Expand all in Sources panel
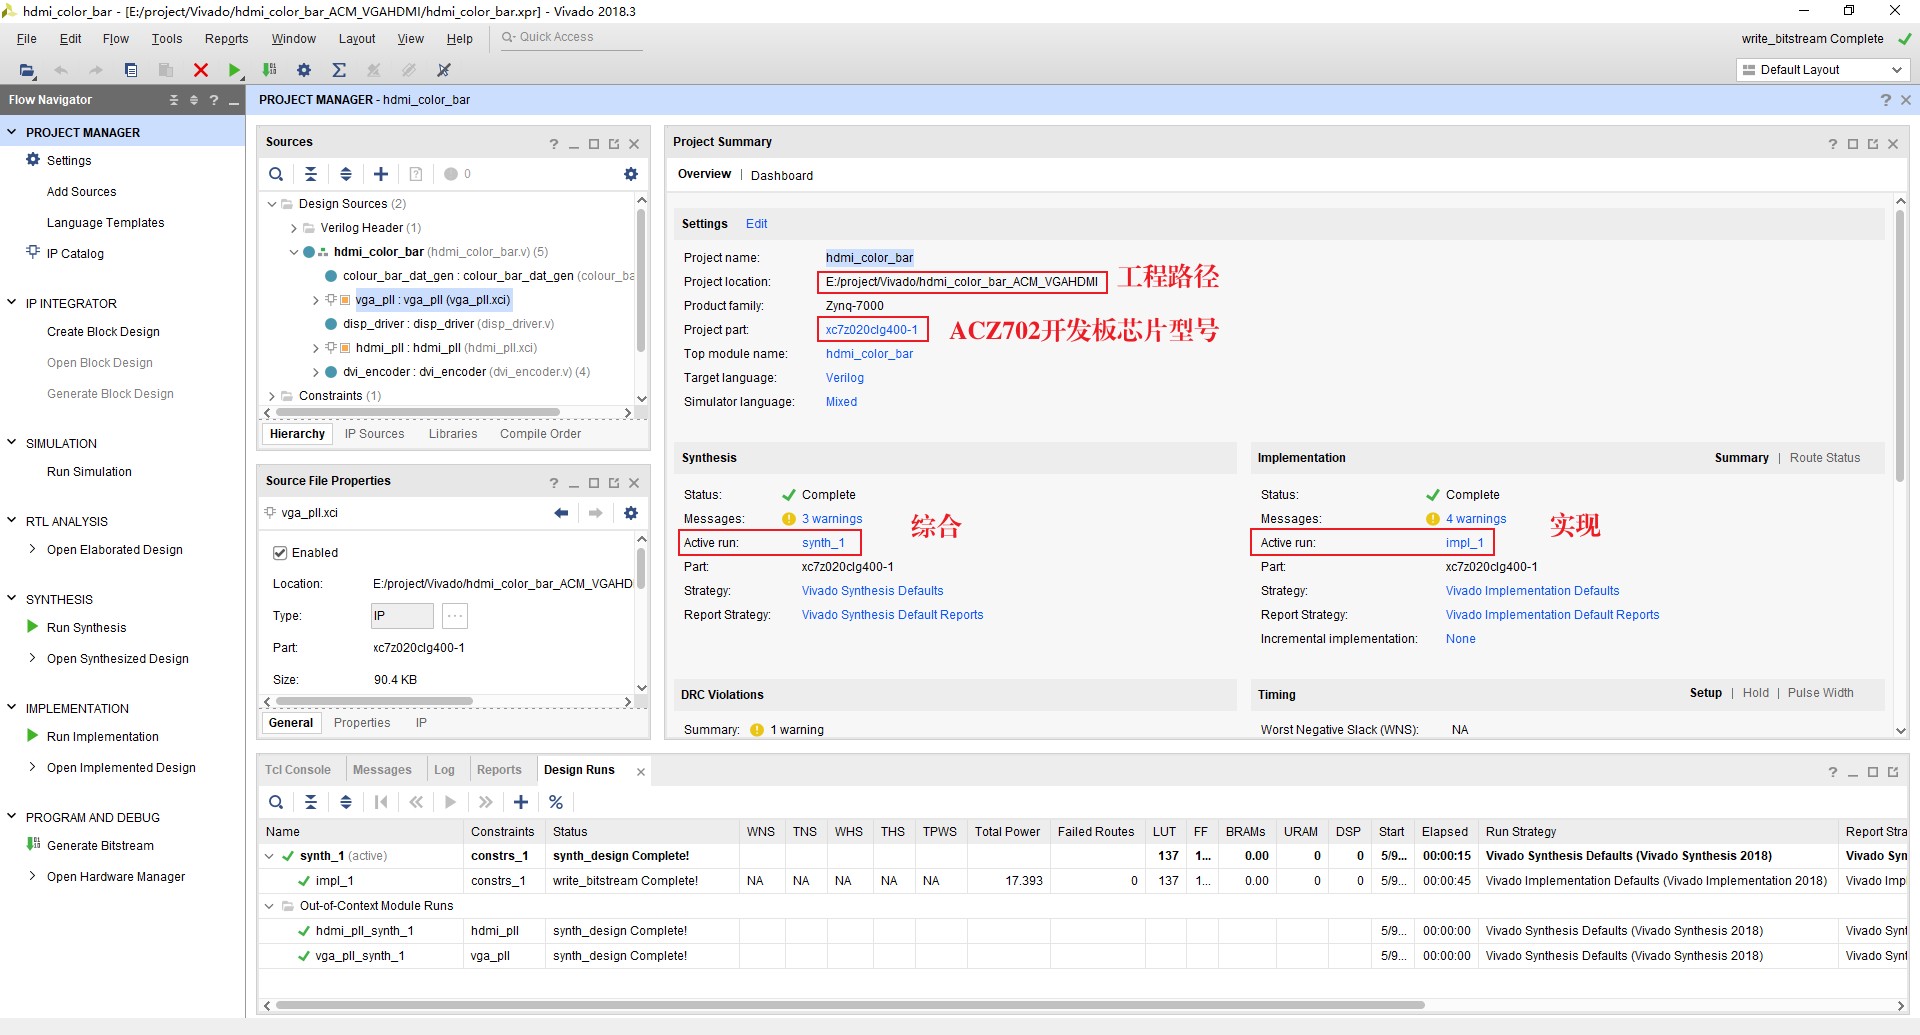 point(346,174)
